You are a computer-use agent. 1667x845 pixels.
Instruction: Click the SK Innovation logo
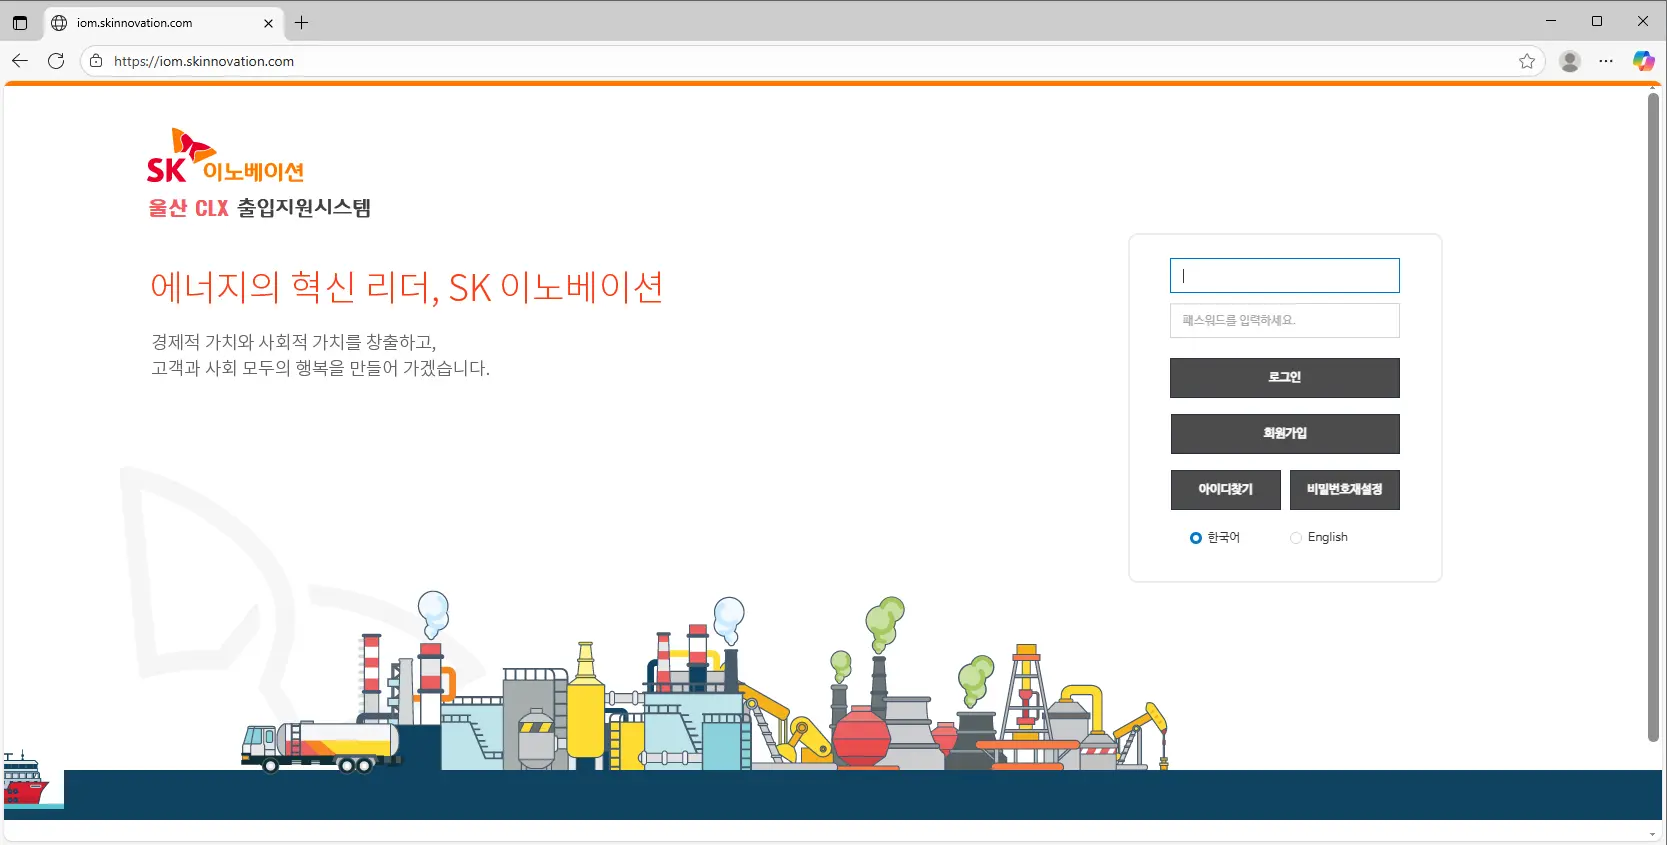pos(225,156)
